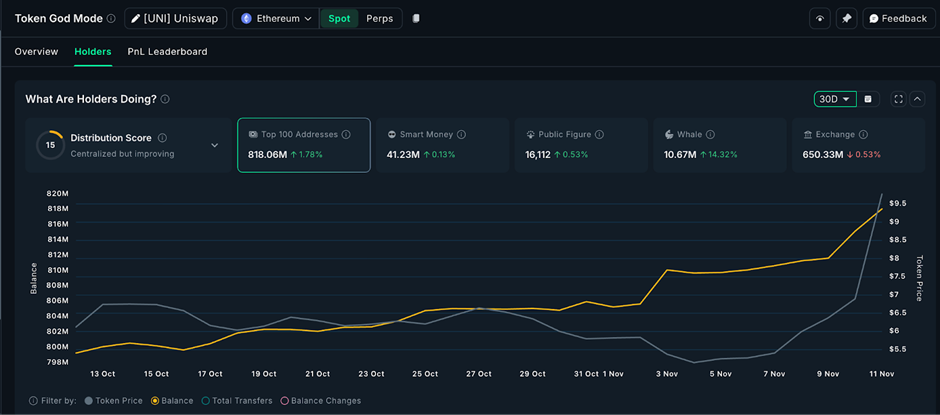The image size is (940, 415).
Task: Click info icon next to Token God Mode
Action: 110,19
